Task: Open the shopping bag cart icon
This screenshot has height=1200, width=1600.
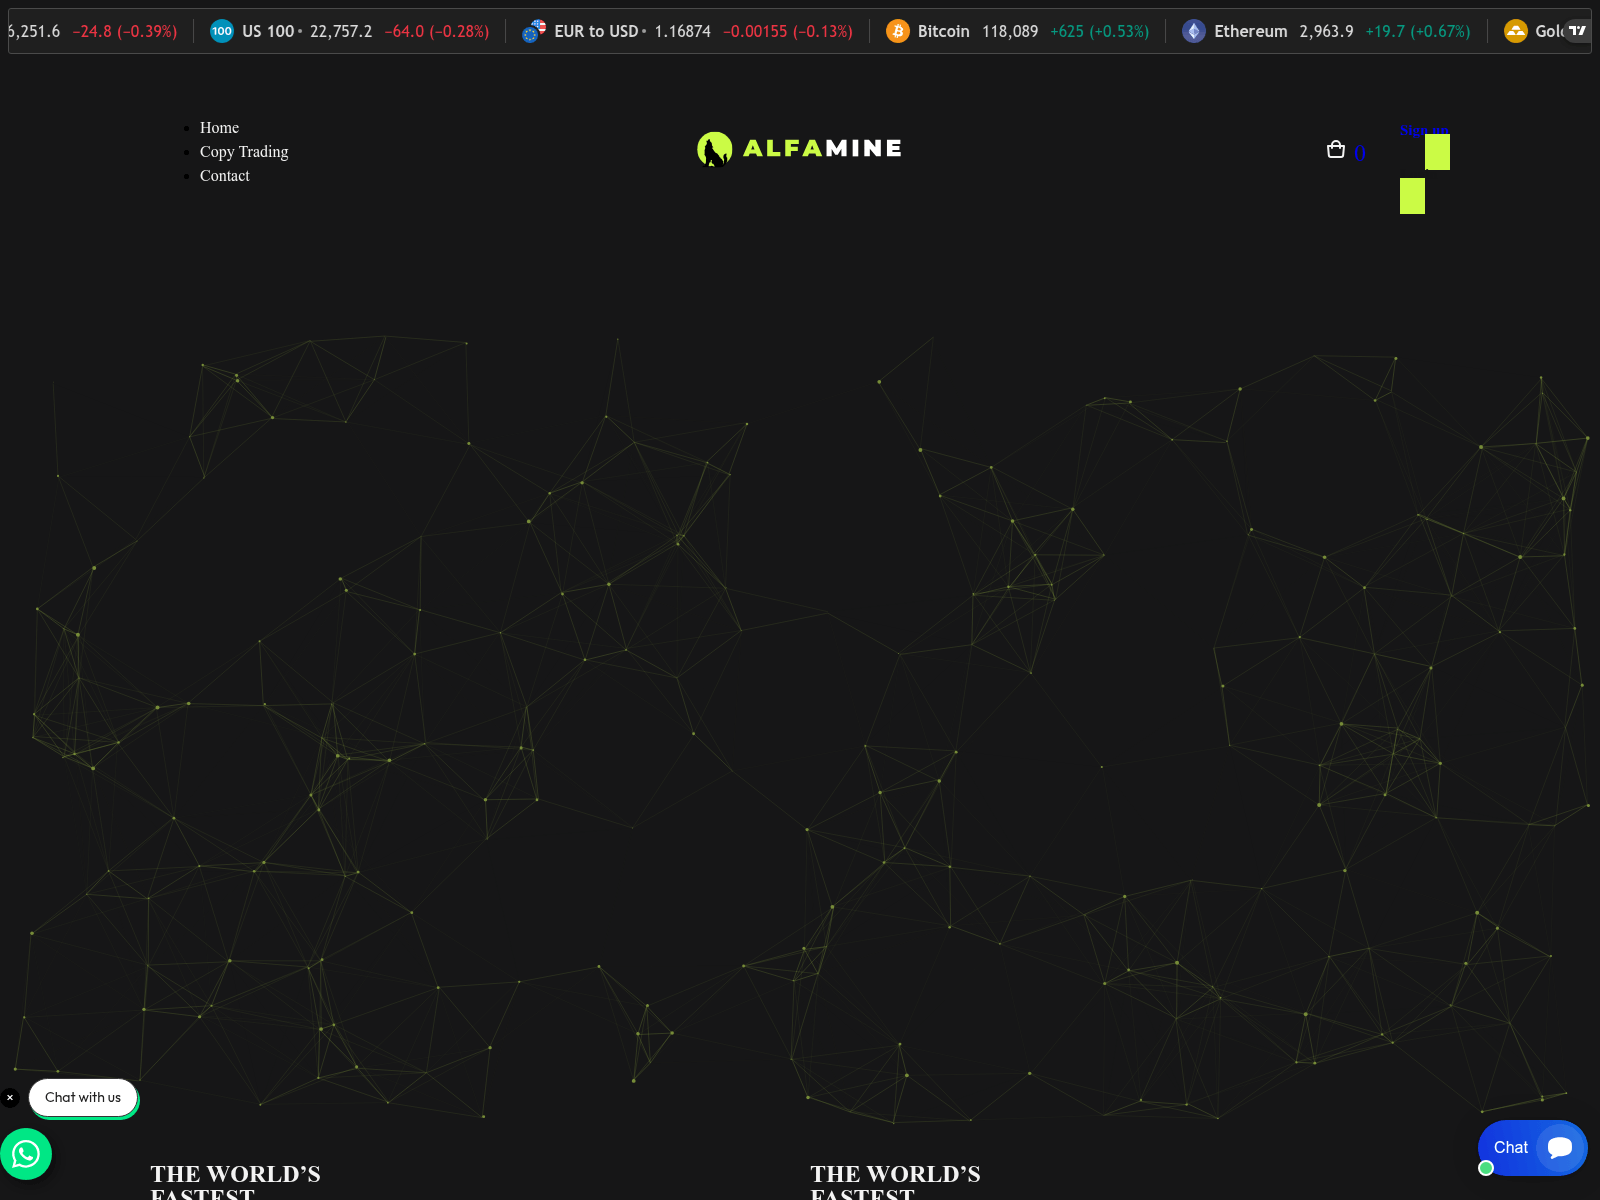Action: coord(1336,150)
